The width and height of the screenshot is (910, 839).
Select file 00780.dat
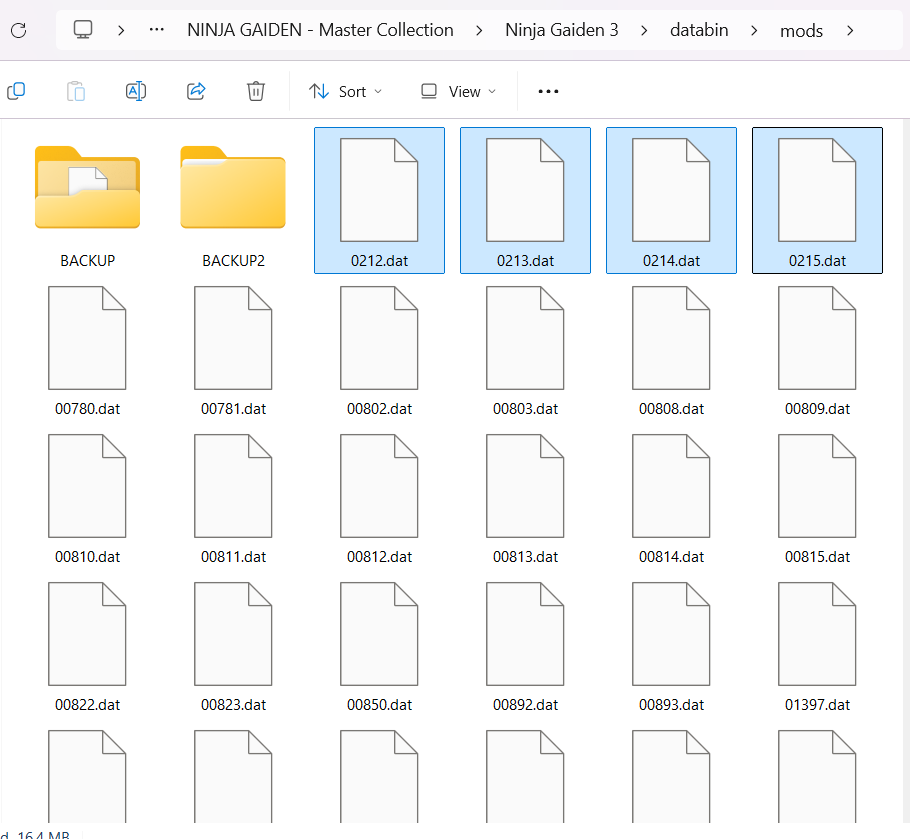point(88,350)
